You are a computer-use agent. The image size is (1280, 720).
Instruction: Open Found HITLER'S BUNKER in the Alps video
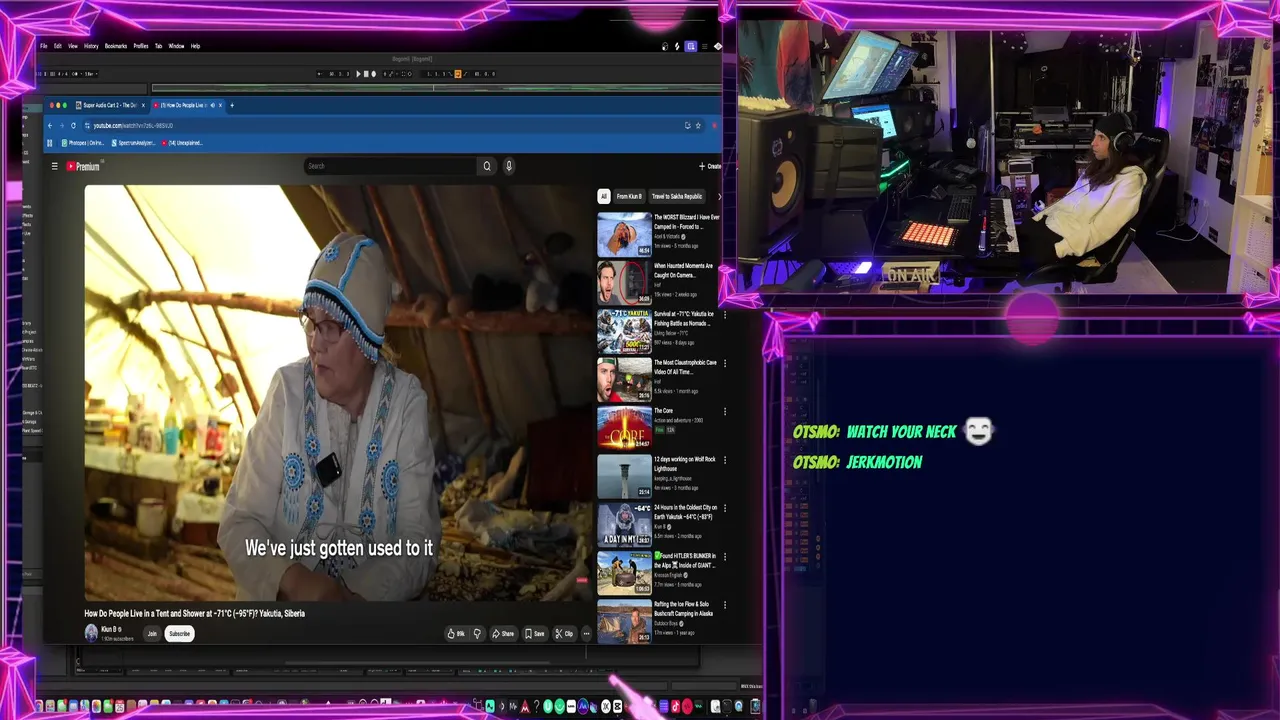625,573
